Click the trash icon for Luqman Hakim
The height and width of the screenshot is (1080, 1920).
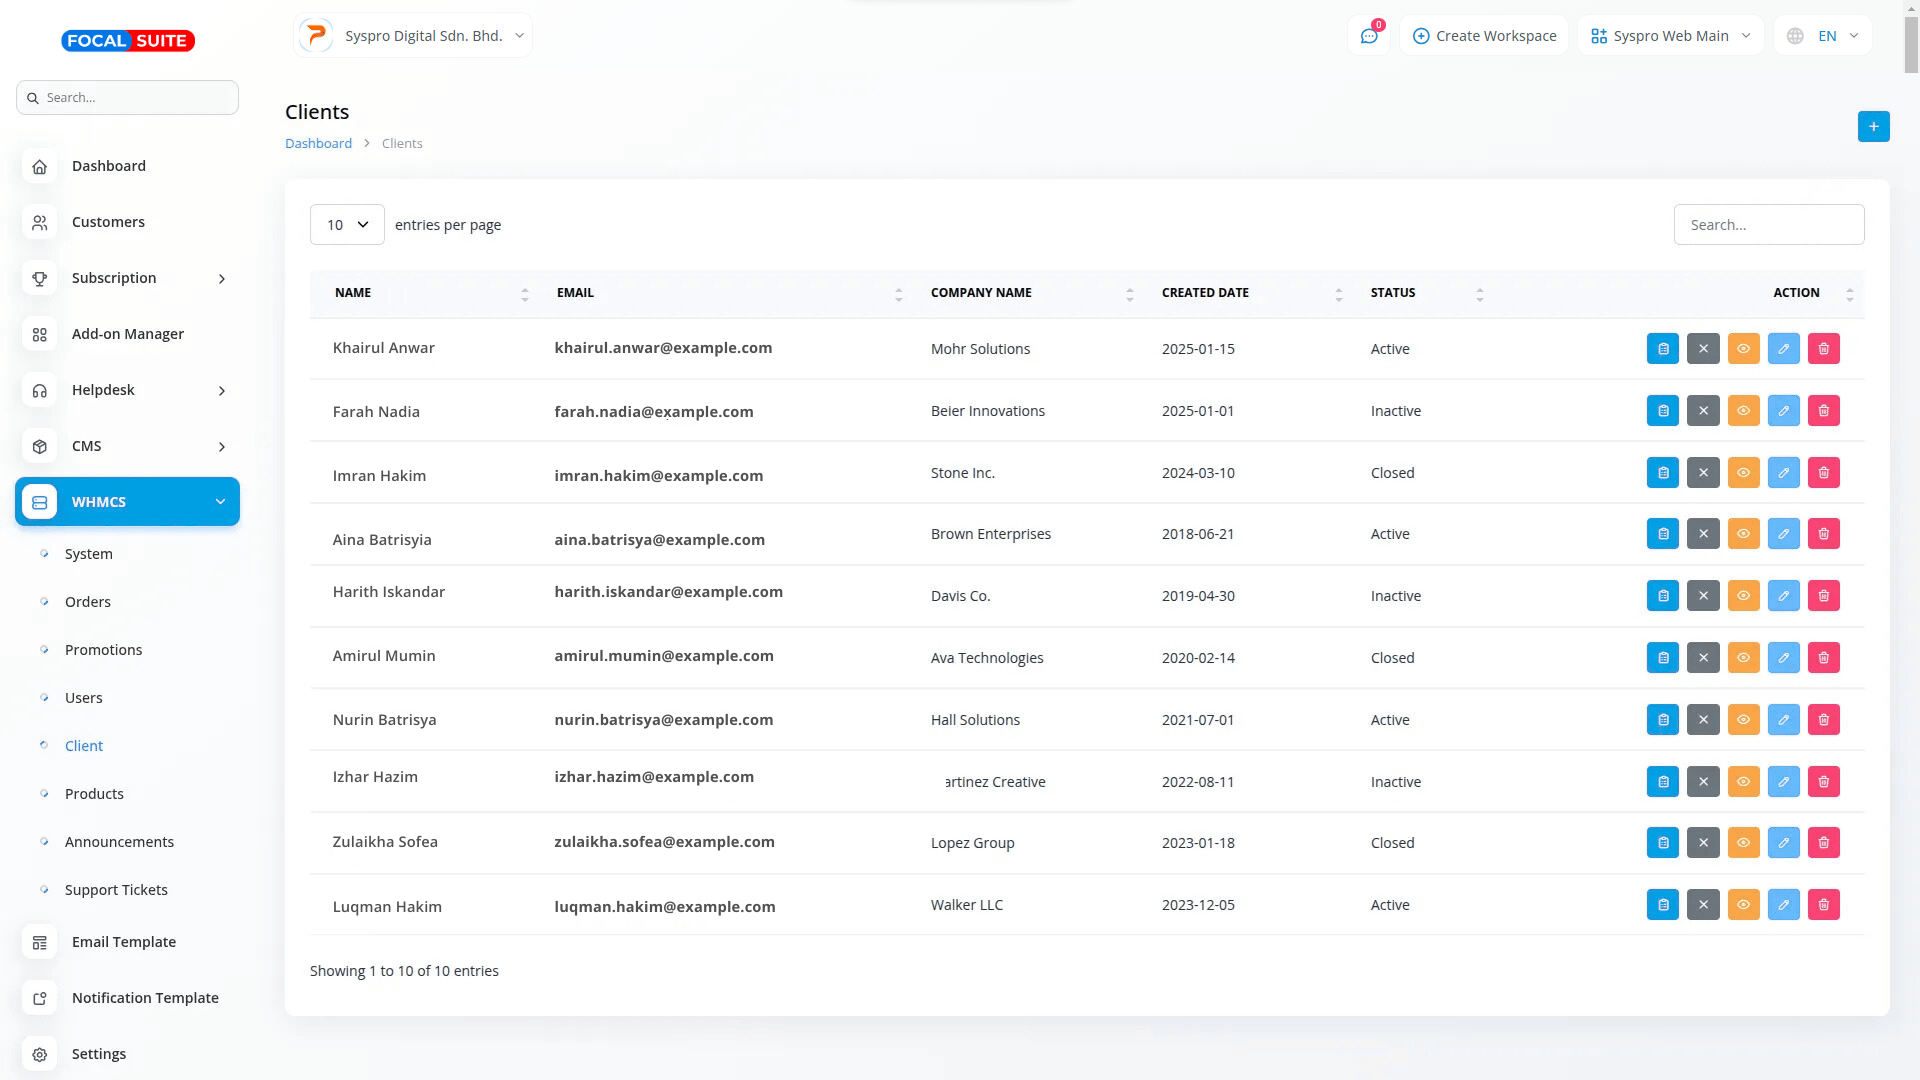point(1823,905)
